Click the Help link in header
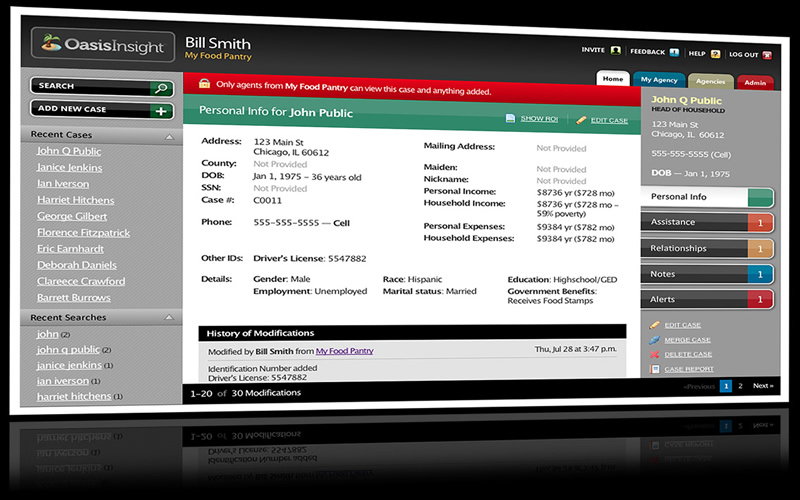Viewport: 800px width, 500px height. pos(697,53)
